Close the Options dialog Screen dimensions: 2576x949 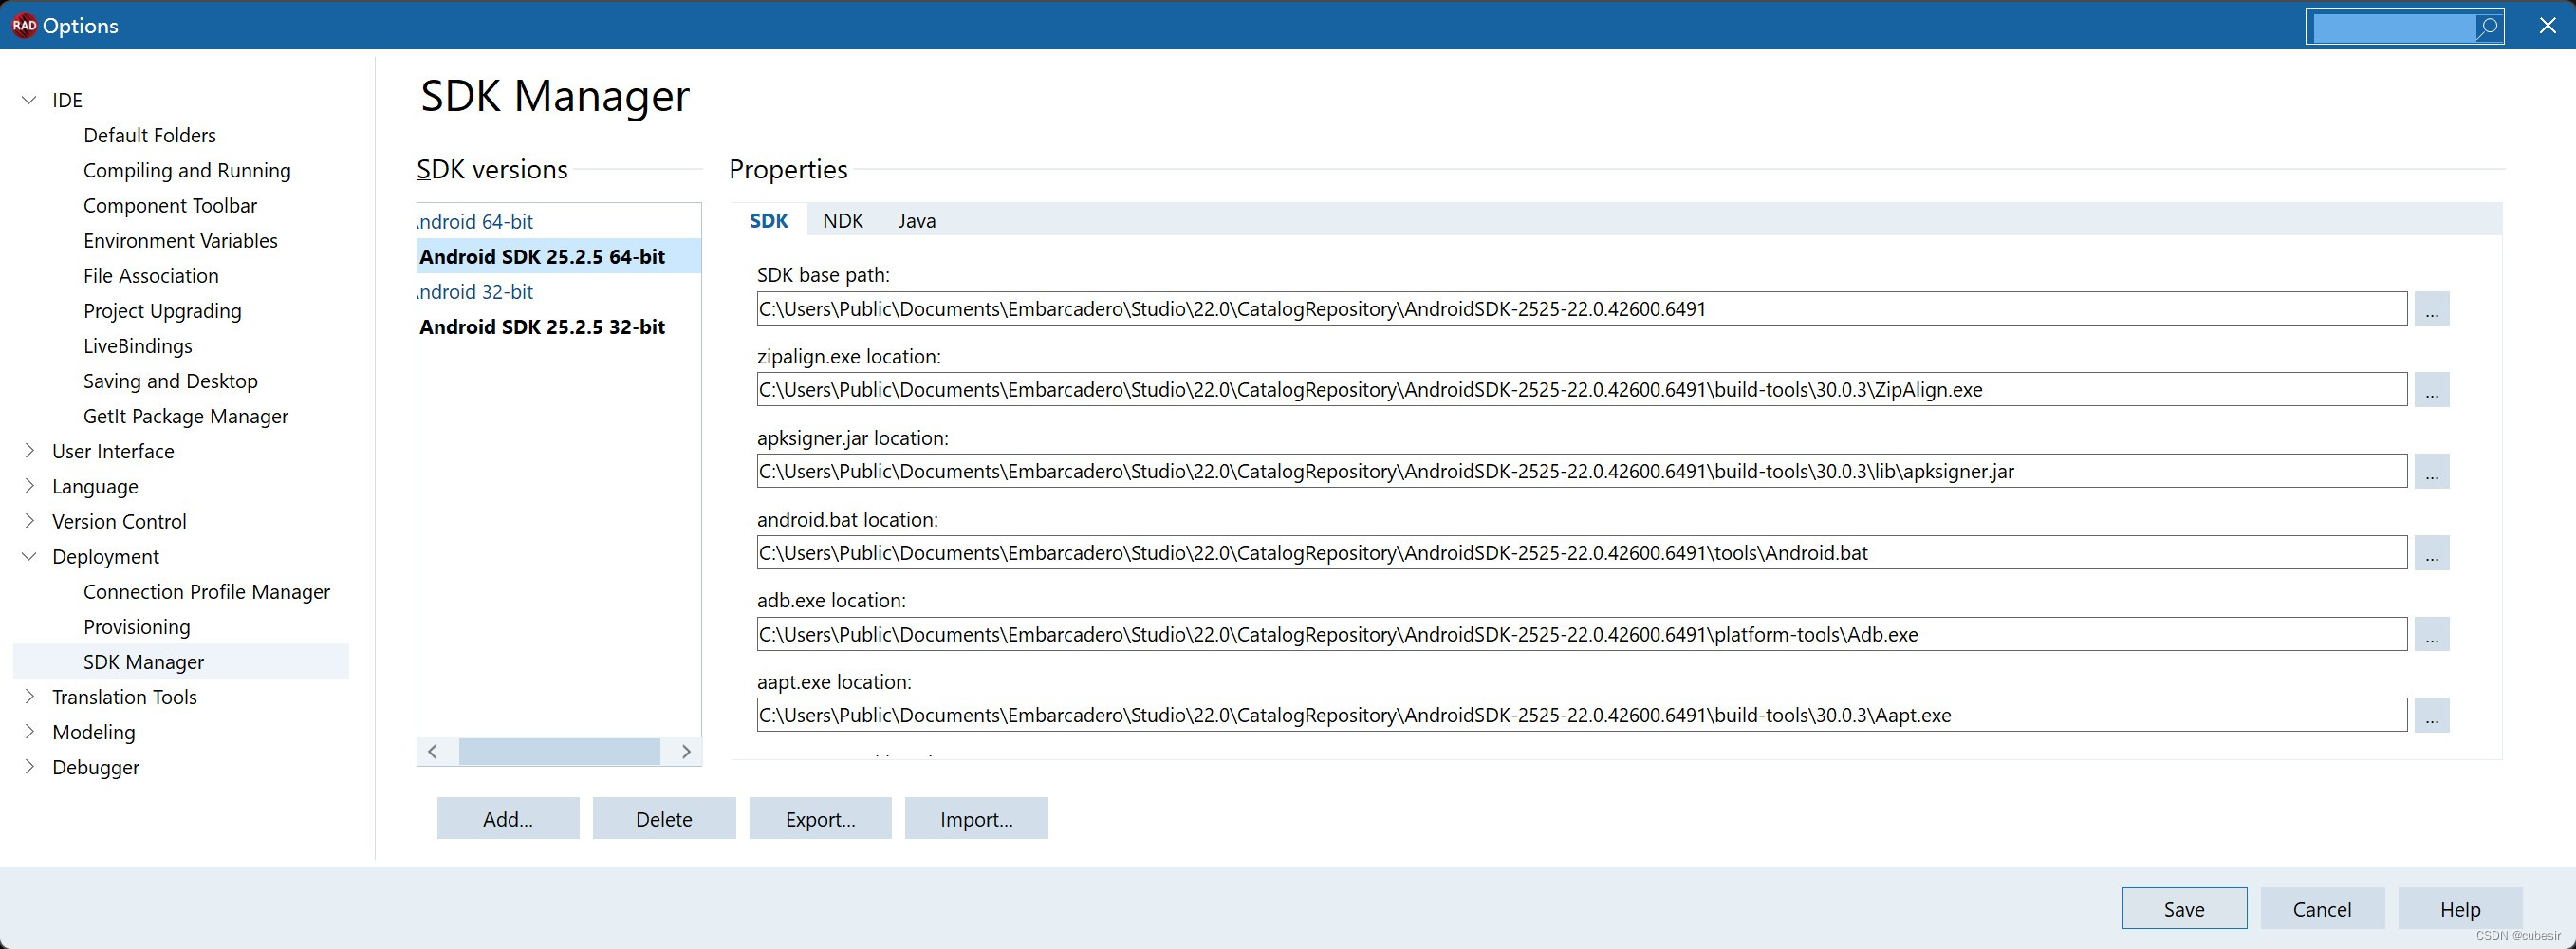pyautogui.click(x=2547, y=25)
